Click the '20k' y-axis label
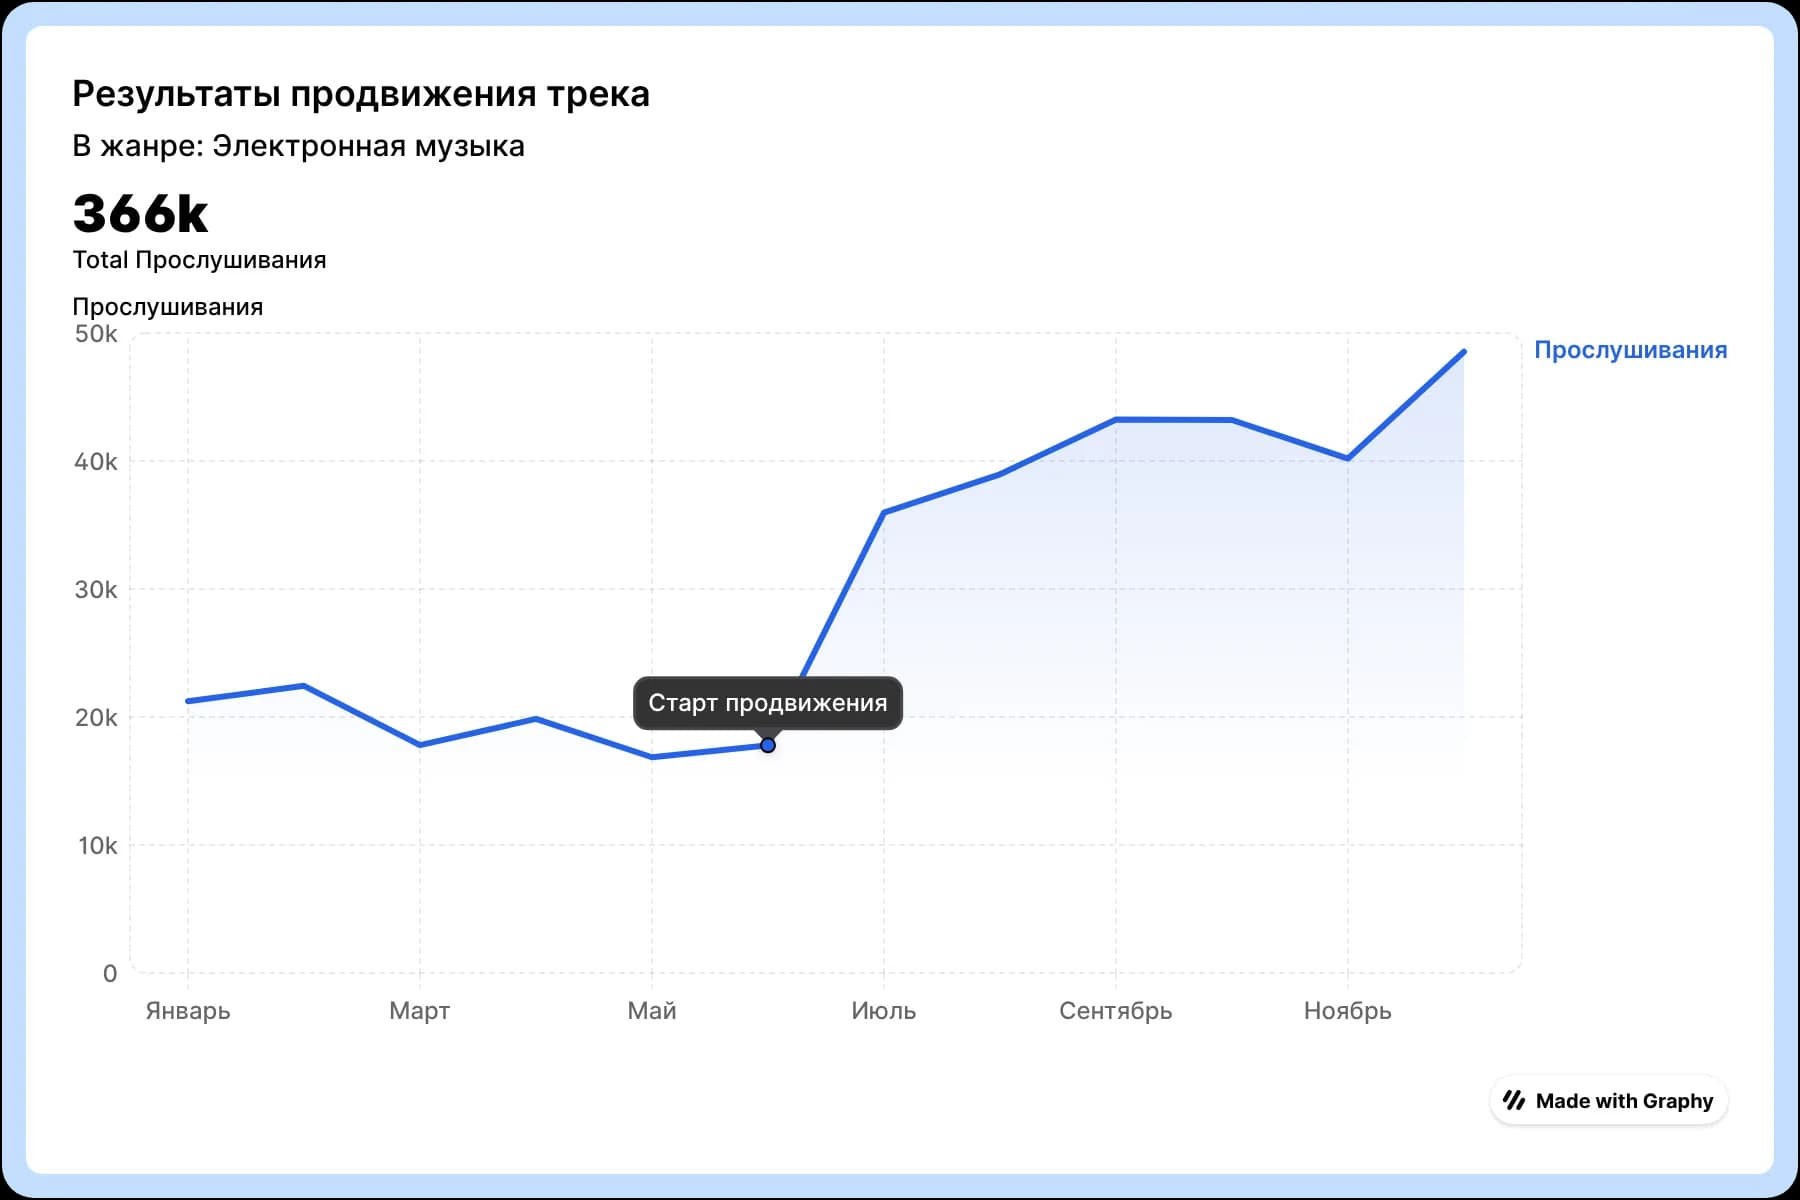Image resolution: width=1800 pixels, height=1200 pixels. pyautogui.click(x=96, y=718)
